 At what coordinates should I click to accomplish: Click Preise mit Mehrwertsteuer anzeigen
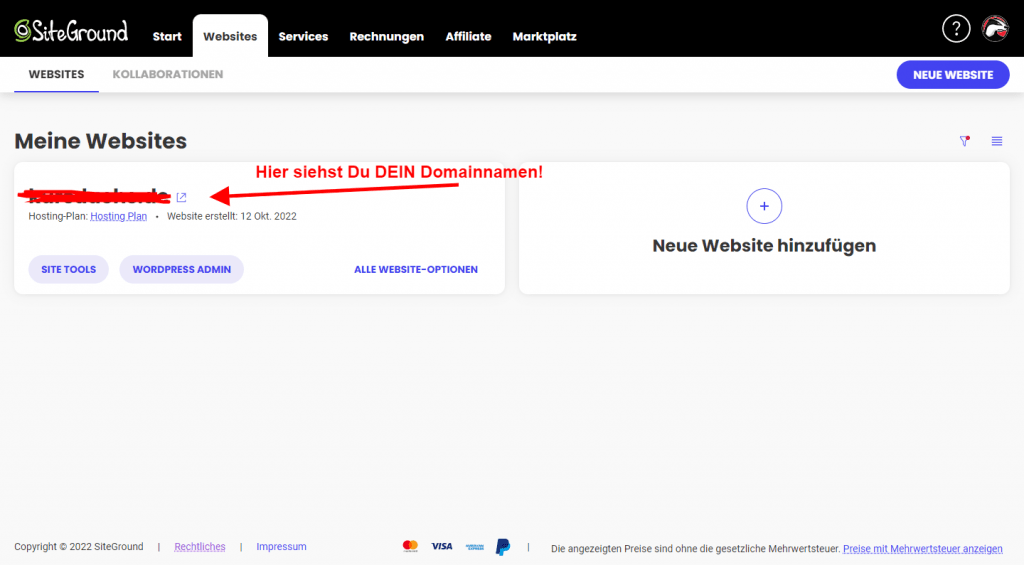coord(923,549)
